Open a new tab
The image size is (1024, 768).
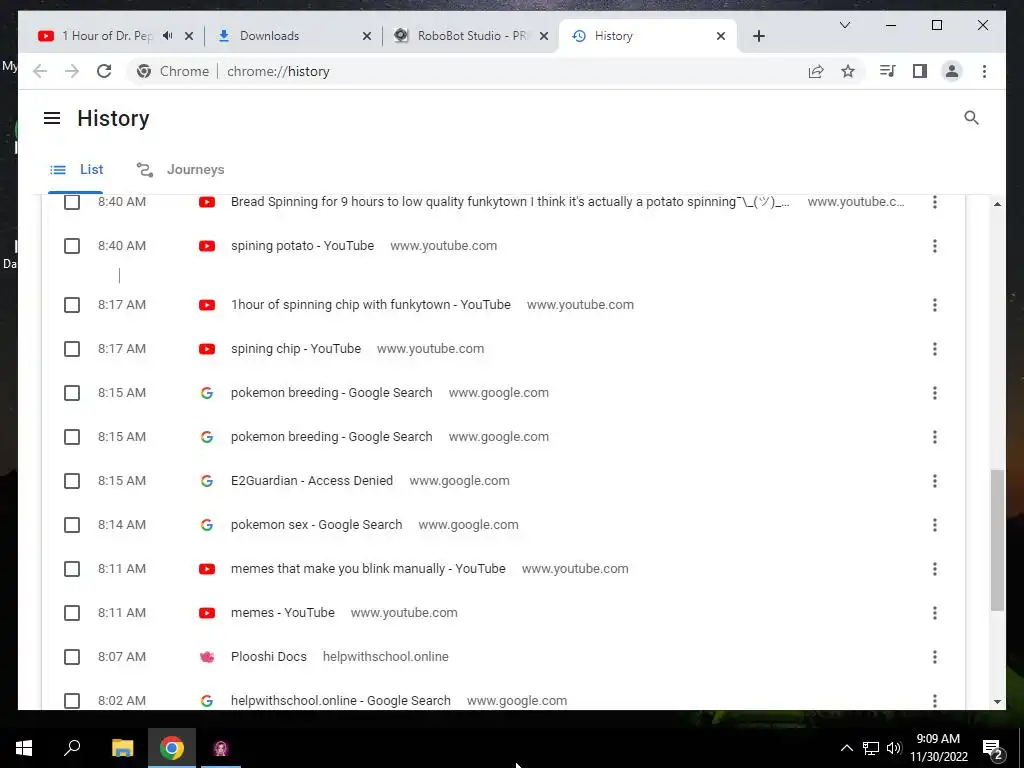pos(758,36)
